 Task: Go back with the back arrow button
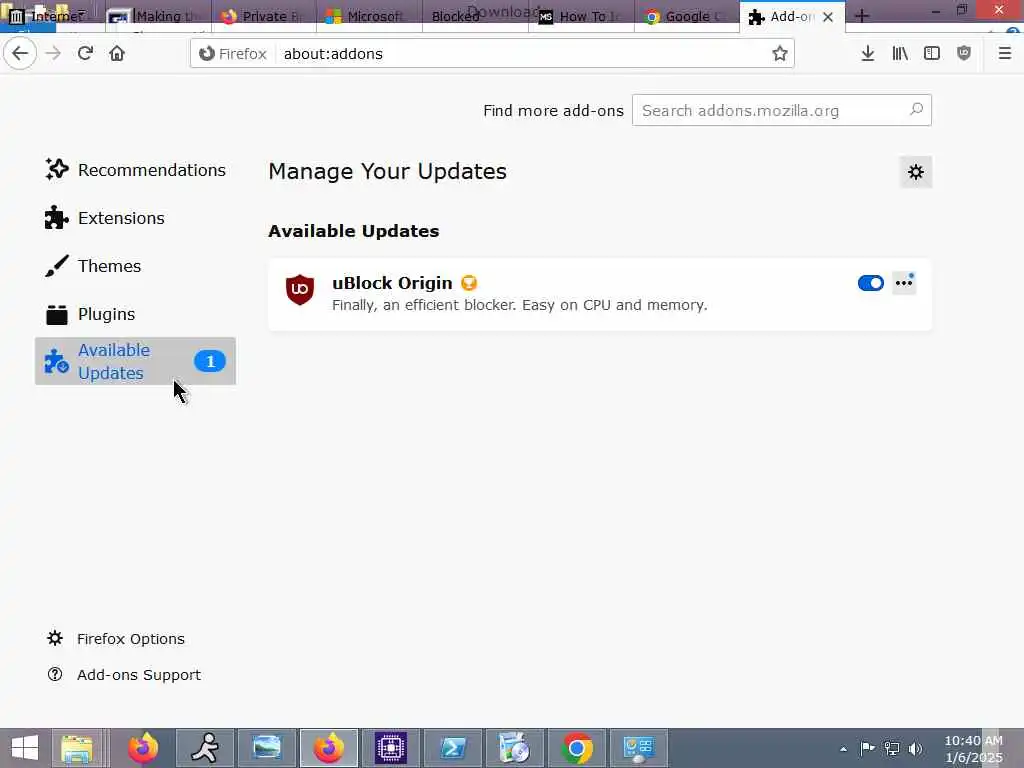click(20, 54)
